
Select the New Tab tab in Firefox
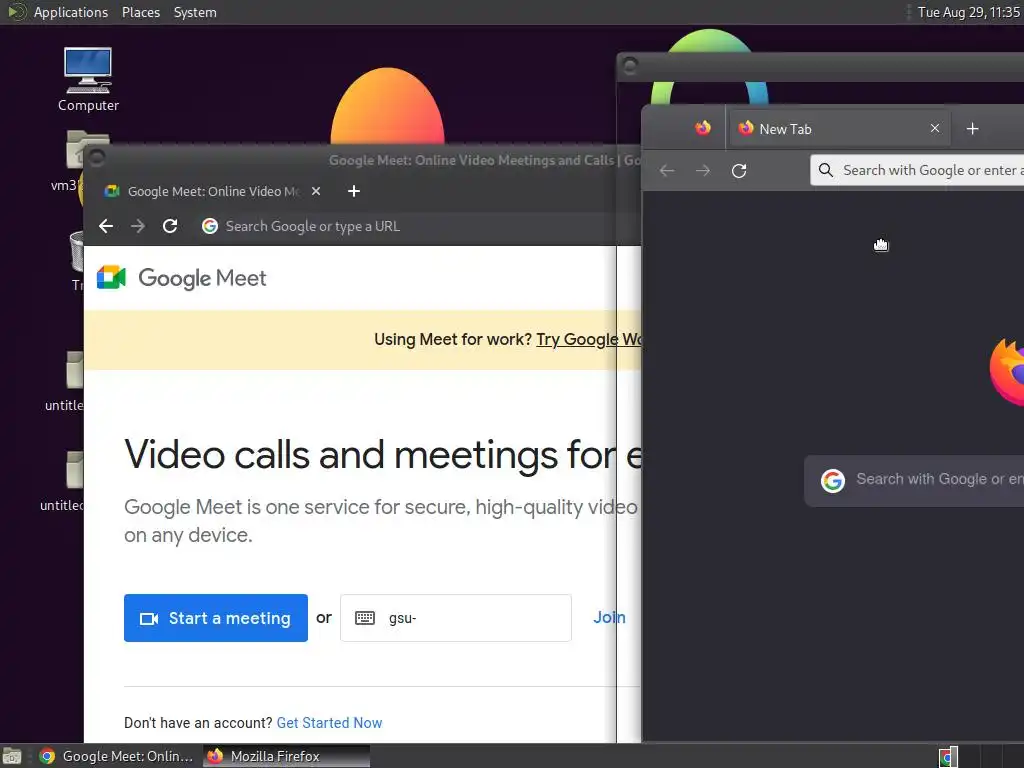[839, 129]
